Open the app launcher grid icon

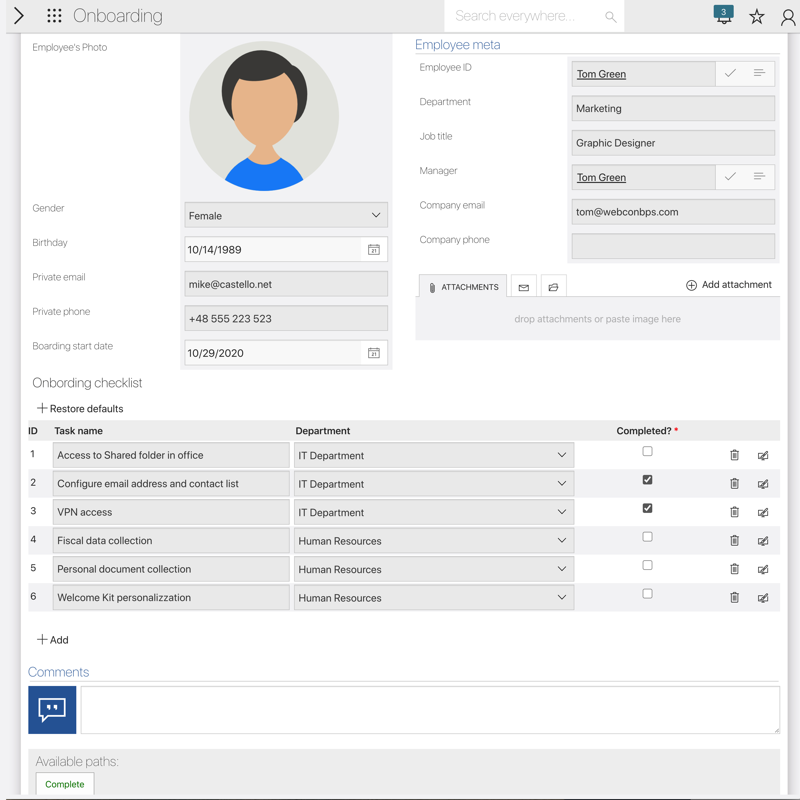pyautogui.click(x=54, y=16)
